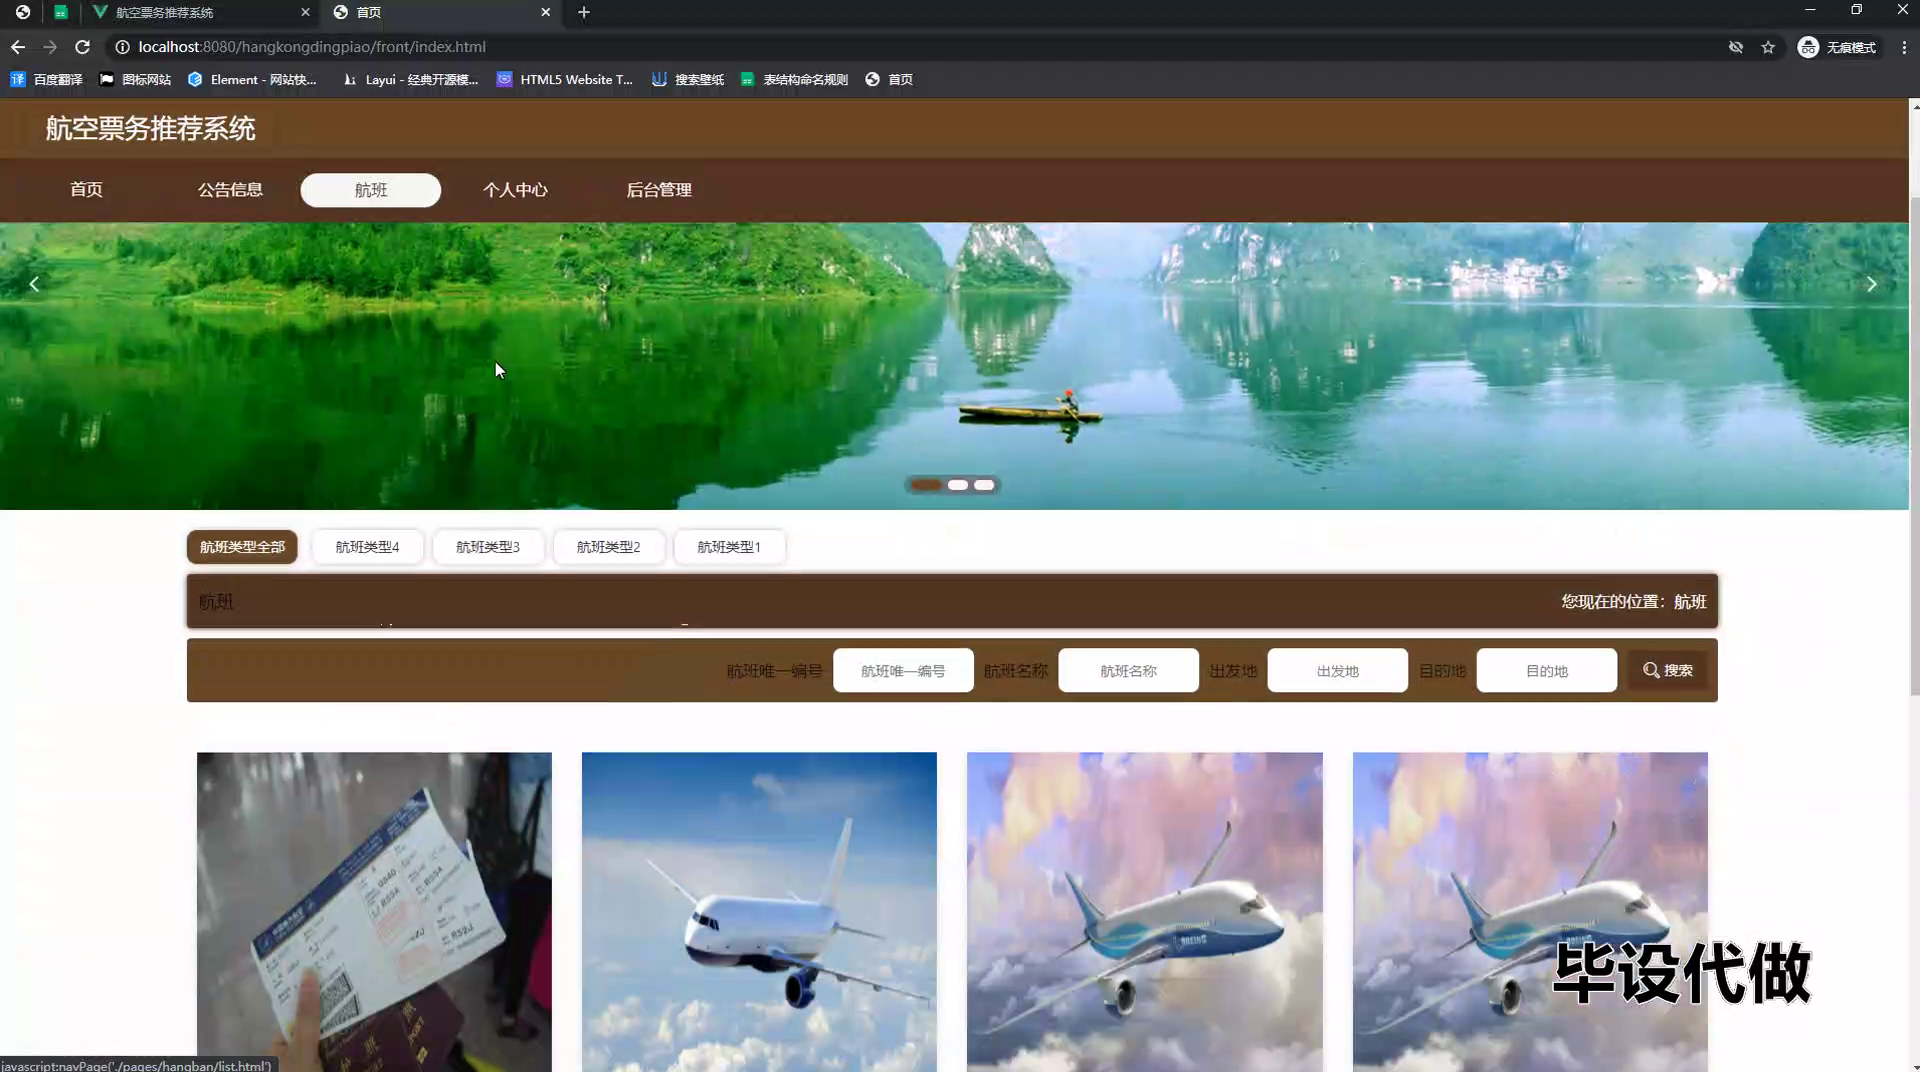Select the first carousel indicator
1920x1072 pixels.
pyautogui.click(x=926, y=485)
